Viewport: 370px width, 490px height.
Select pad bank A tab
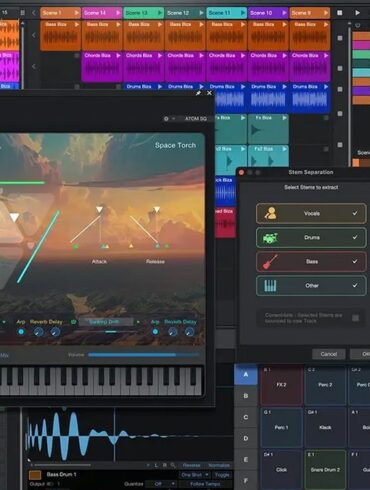coord(246,375)
